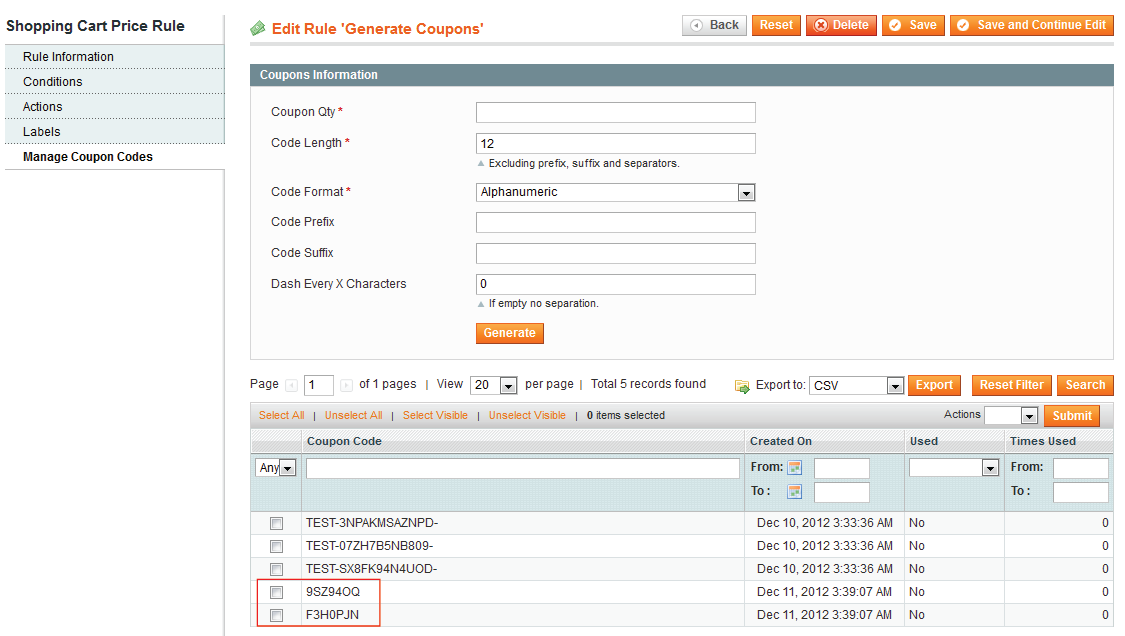Screen dimensions: 1125x636
Task: Open the Created On To calendar icon
Action: point(795,491)
